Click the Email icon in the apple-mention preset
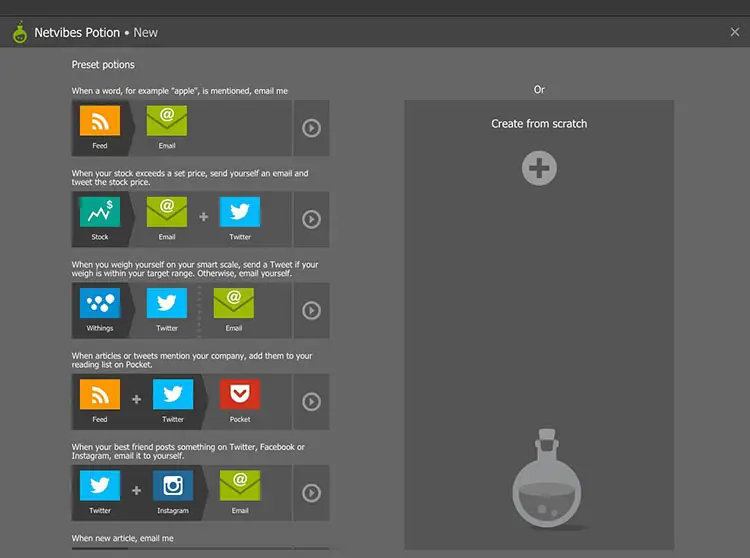The height and width of the screenshot is (558, 750). (166, 121)
